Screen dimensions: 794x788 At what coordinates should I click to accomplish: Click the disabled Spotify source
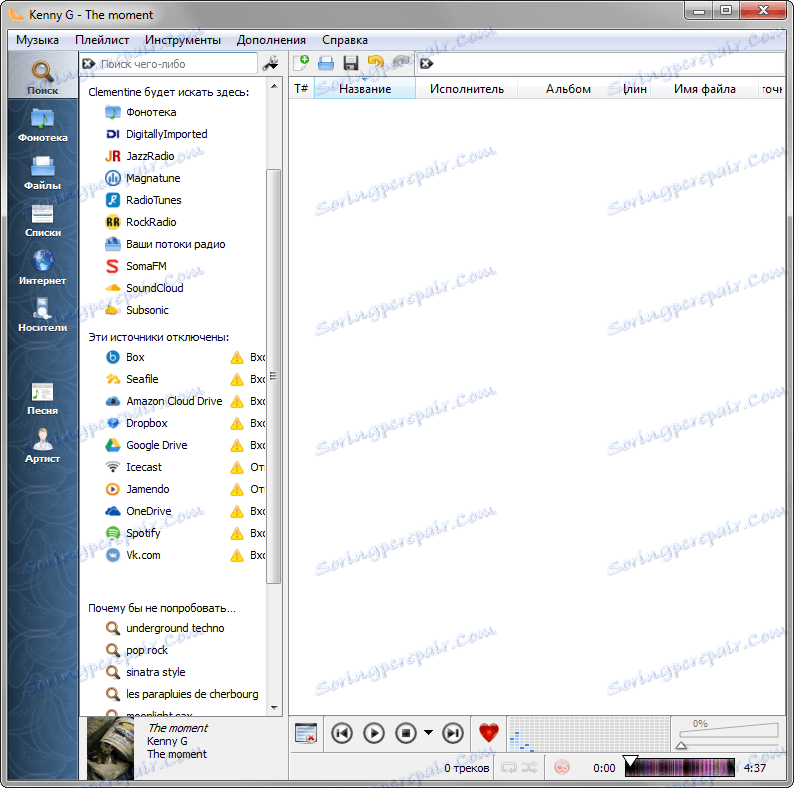coord(132,533)
